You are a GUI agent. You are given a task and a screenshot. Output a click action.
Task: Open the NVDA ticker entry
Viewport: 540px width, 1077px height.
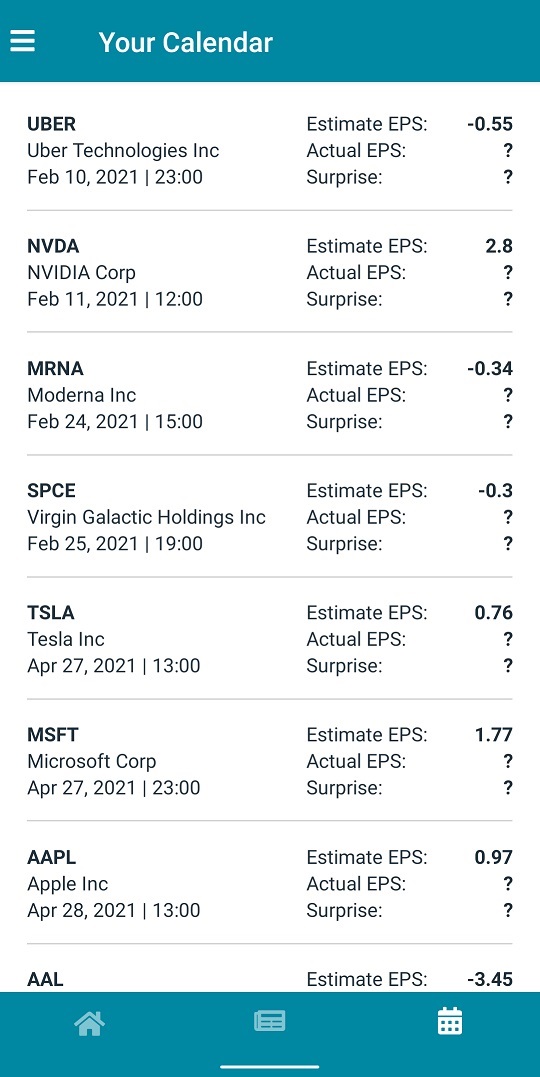pos(270,272)
